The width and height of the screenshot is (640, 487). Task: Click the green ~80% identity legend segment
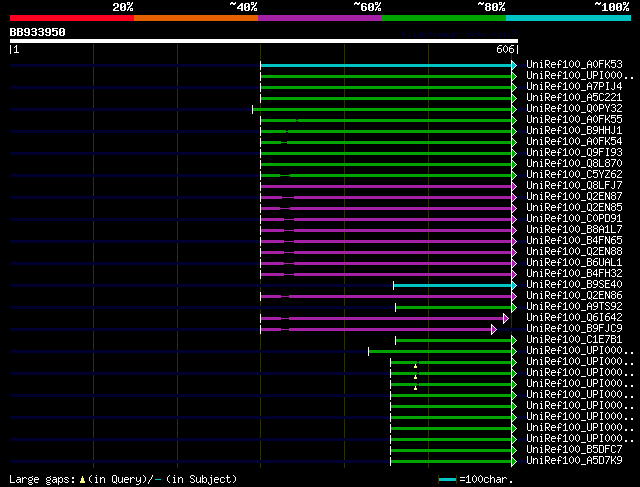[444, 18]
